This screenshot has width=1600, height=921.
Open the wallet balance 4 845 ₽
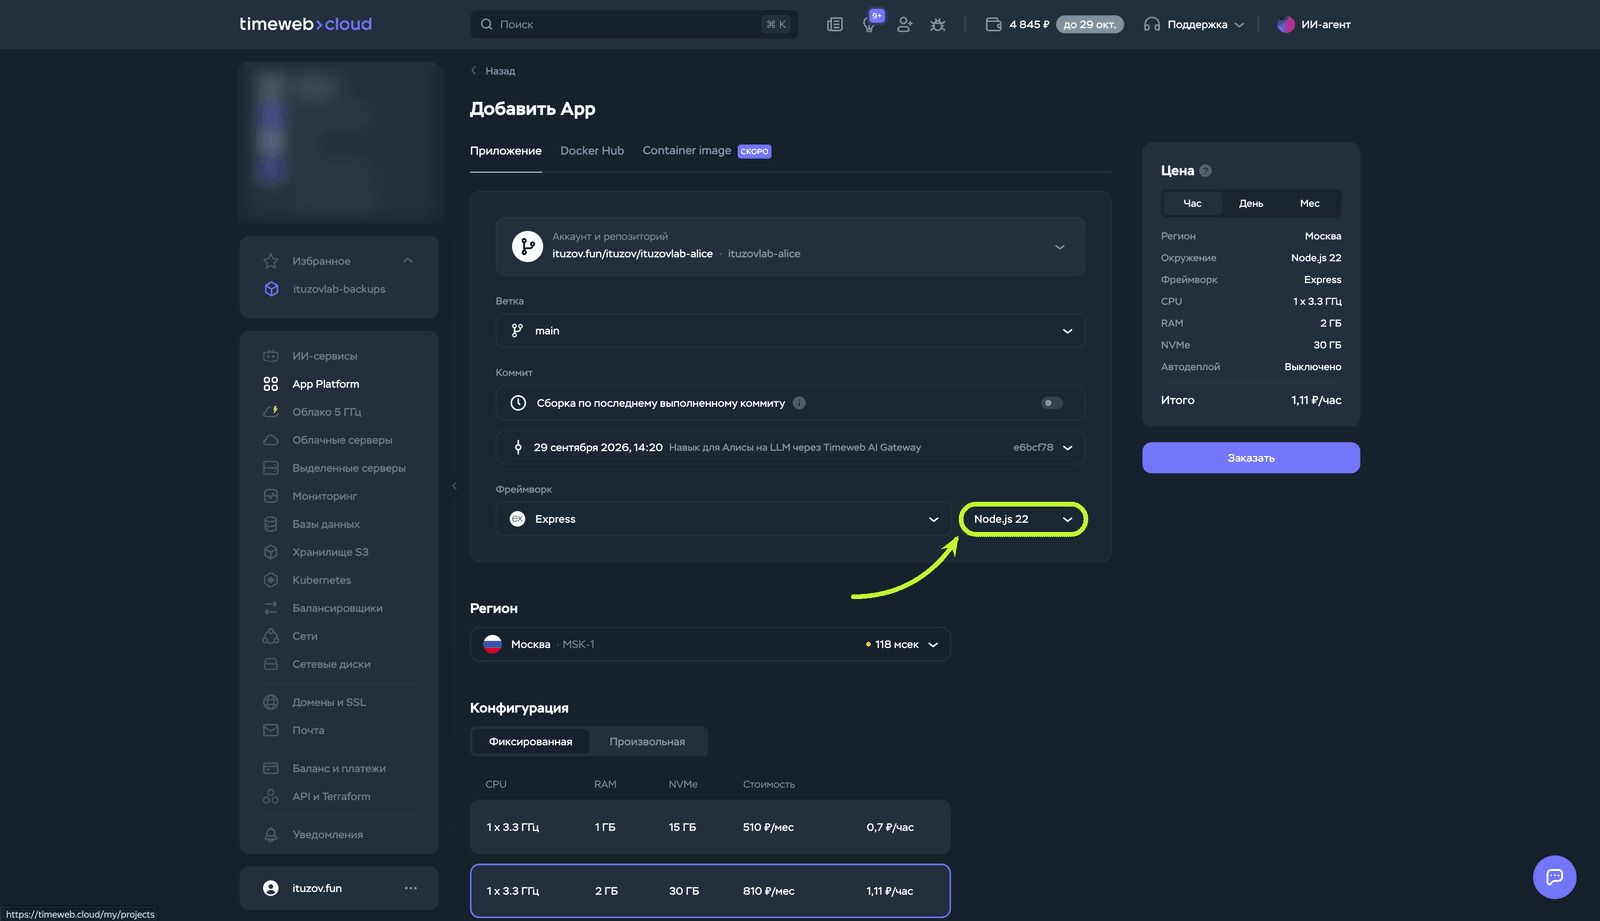(x=1017, y=24)
